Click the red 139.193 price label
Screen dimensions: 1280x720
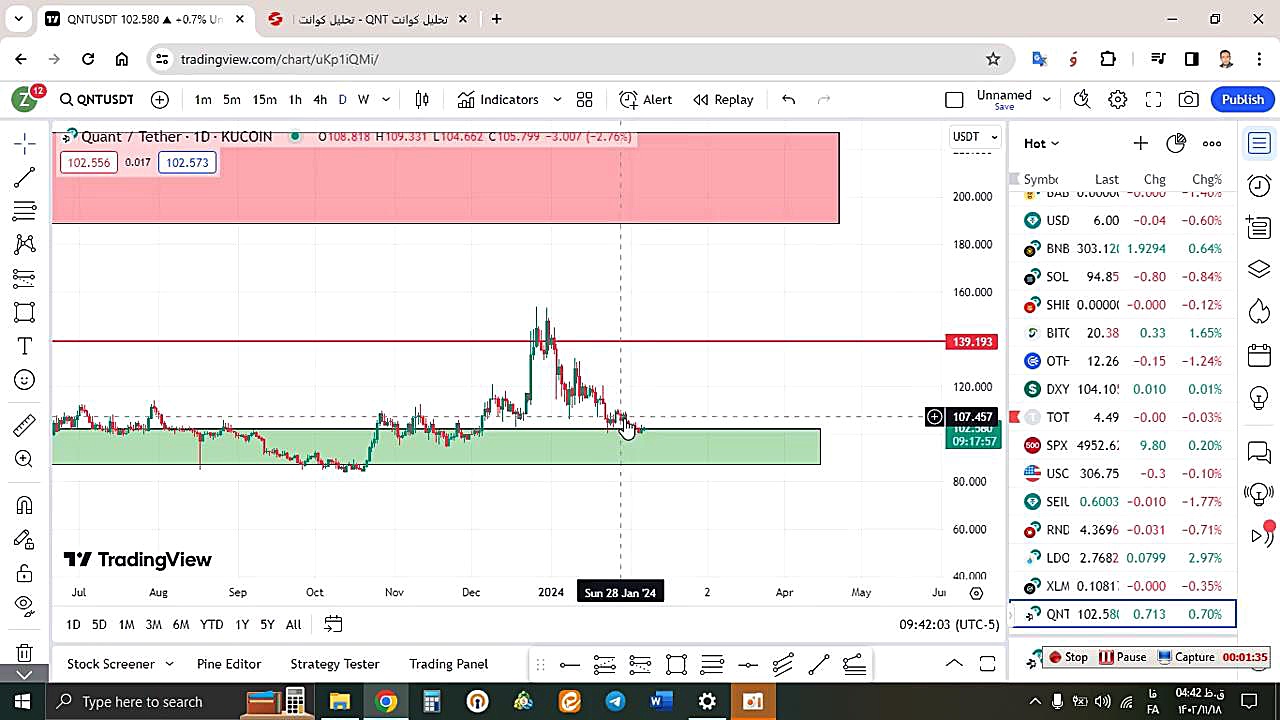click(x=972, y=342)
